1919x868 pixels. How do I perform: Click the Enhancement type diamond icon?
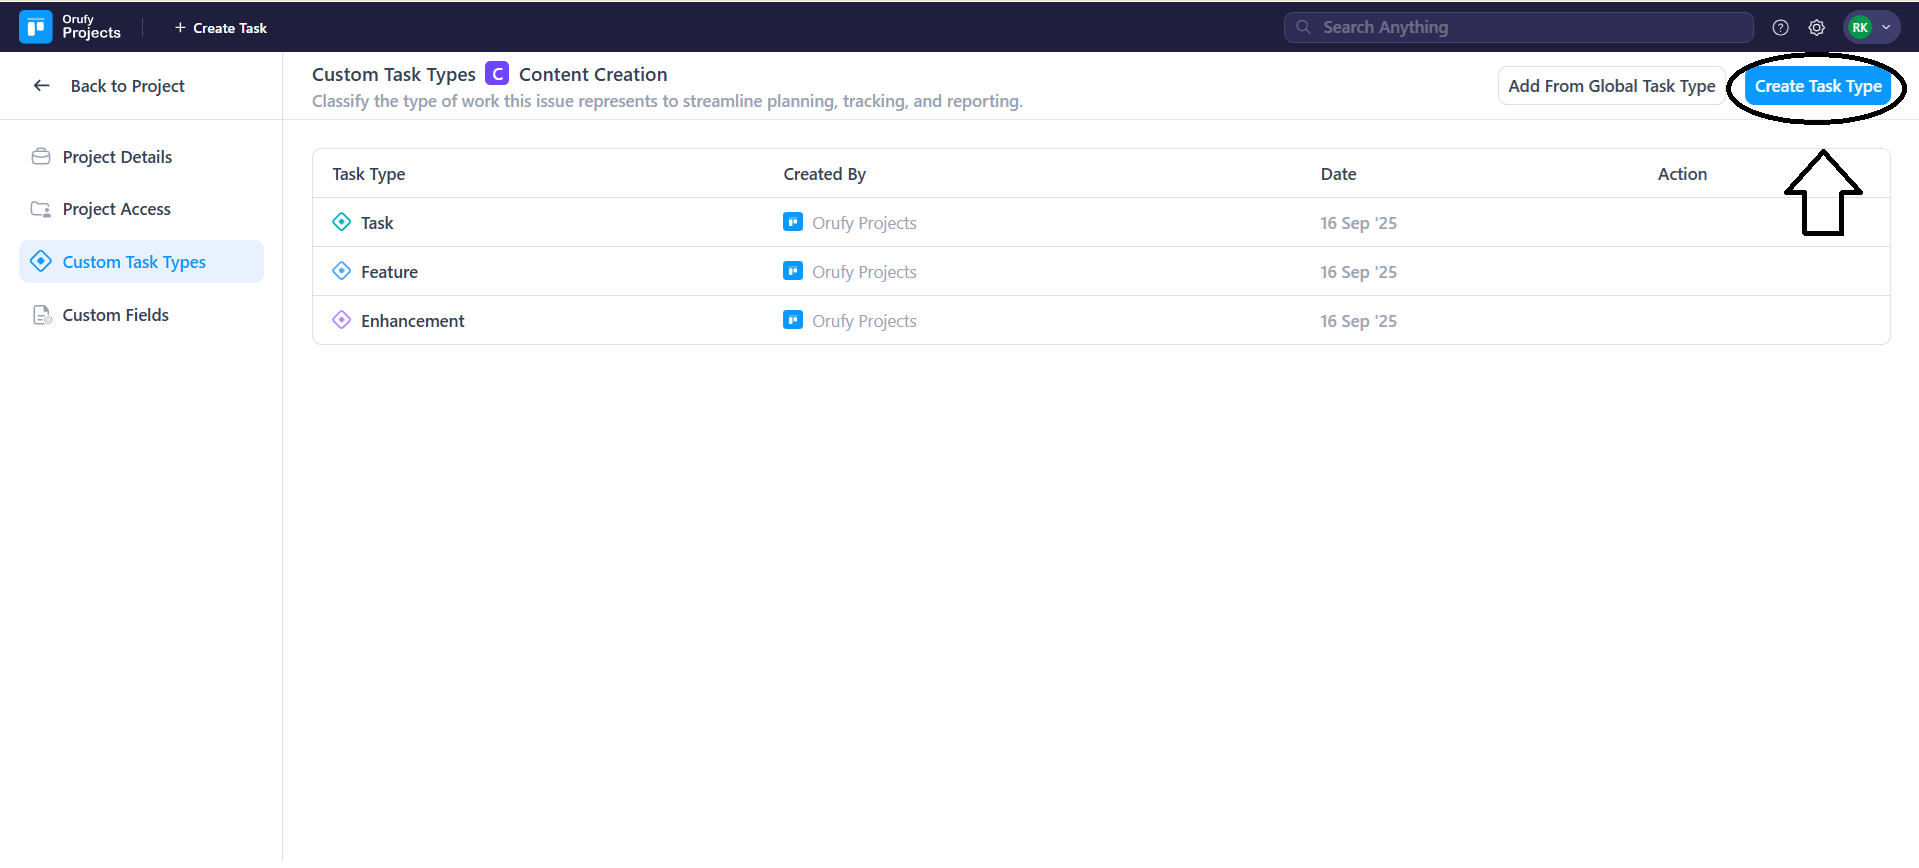pyautogui.click(x=342, y=320)
